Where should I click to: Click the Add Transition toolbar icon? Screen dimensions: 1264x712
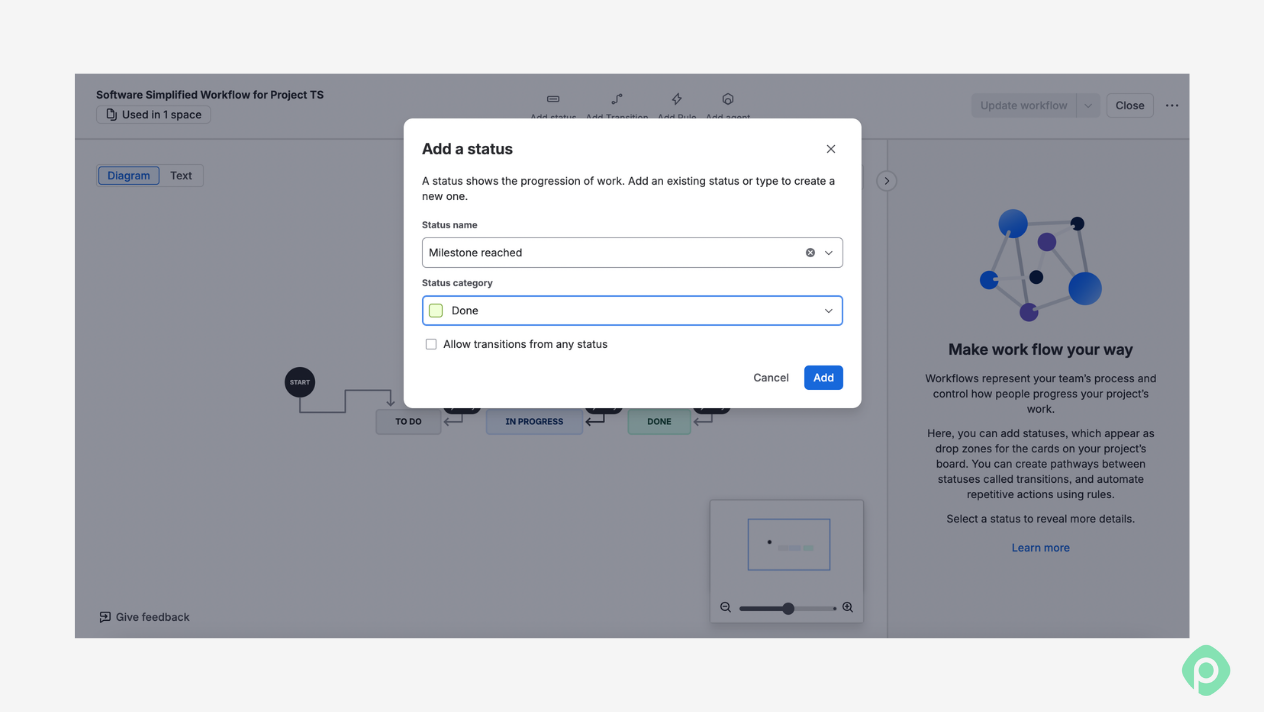pyautogui.click(x=617, y=99)
